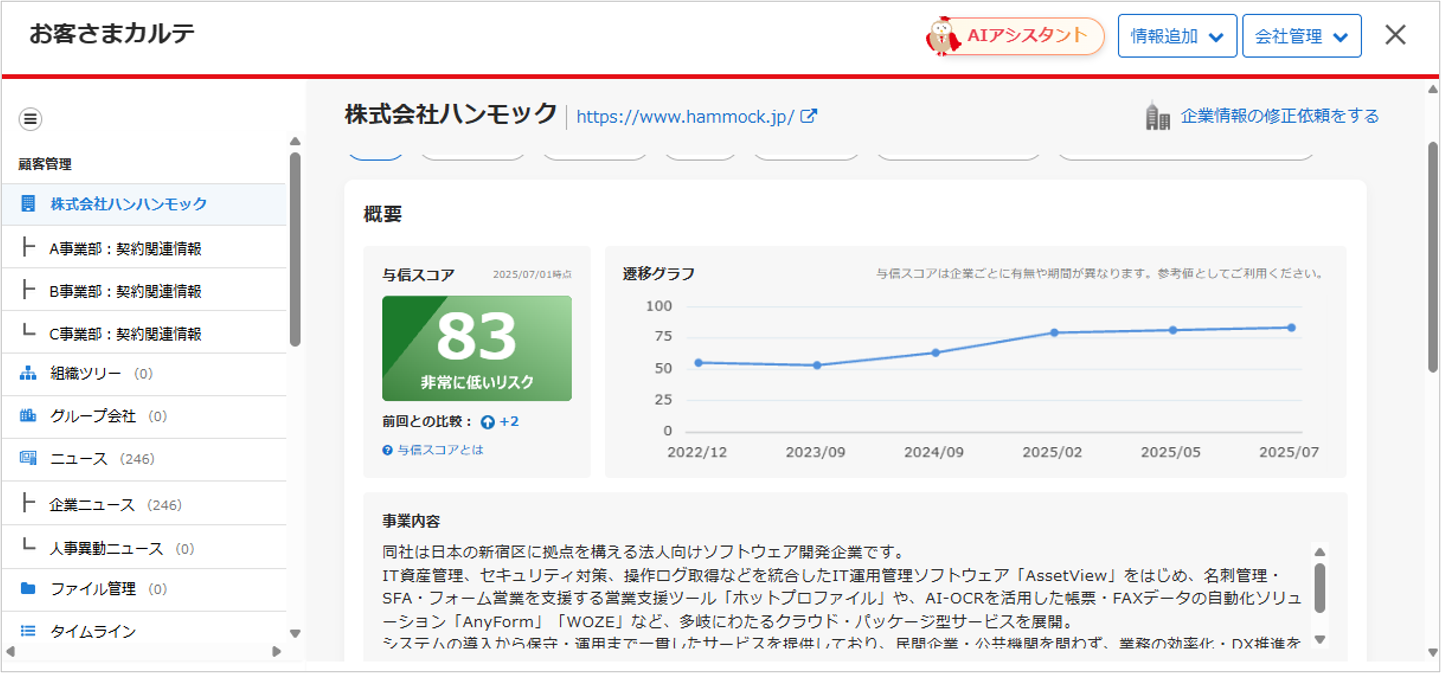Select A事業部：契約関連情報 in sidebar
This screenshot has height=673, width=1441.
125,249
